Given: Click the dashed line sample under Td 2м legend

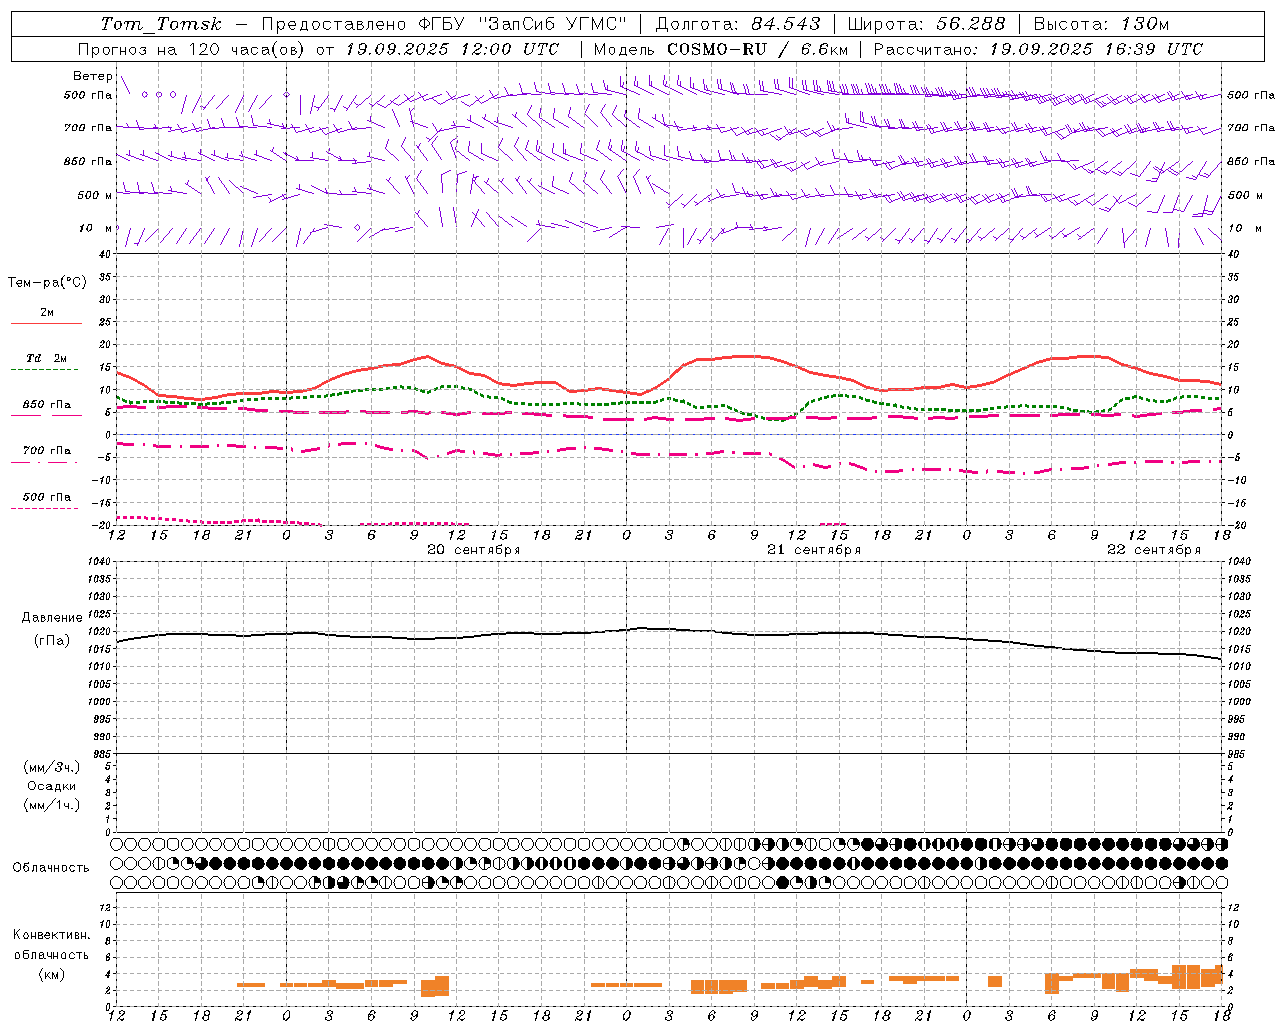Looking at the screenshot, I should pyautogui.click(x=46, y=369).
